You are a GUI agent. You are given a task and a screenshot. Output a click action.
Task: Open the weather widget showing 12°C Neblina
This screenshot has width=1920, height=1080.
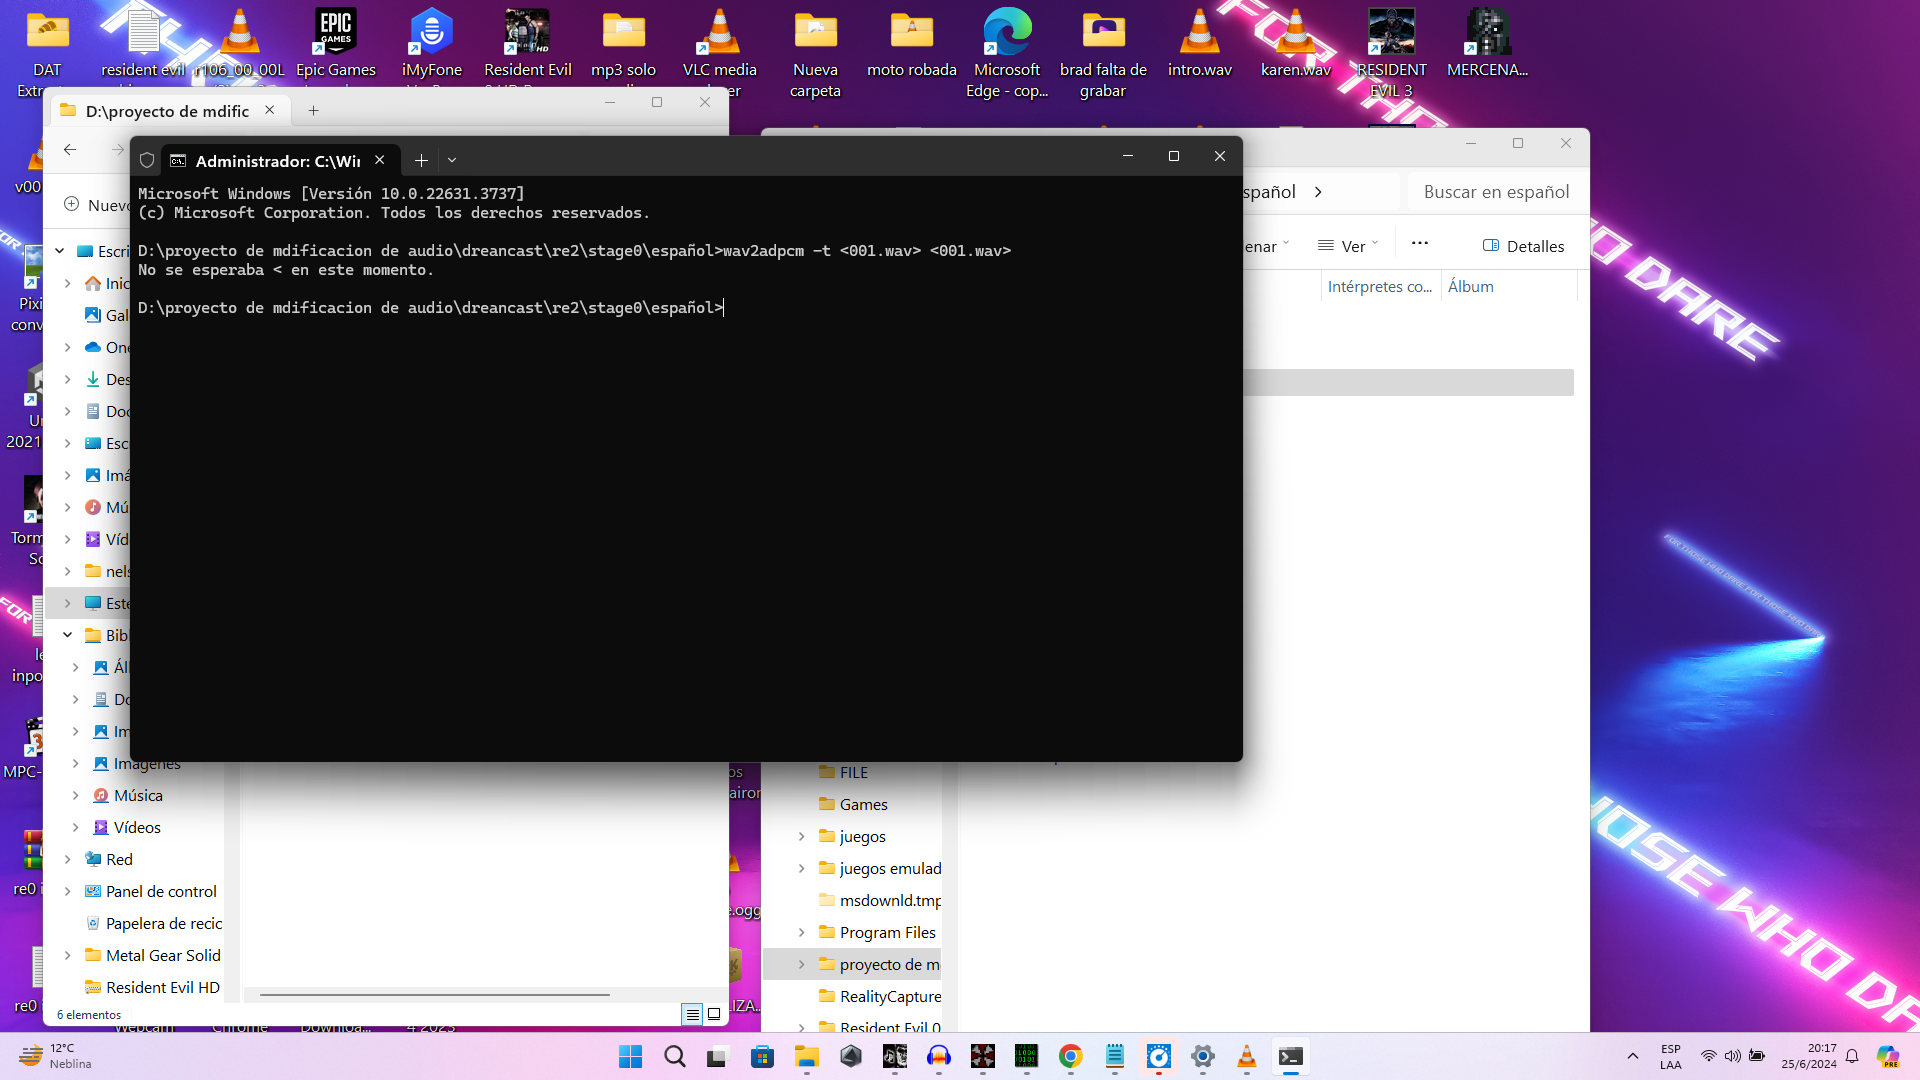coord(55,1057)
